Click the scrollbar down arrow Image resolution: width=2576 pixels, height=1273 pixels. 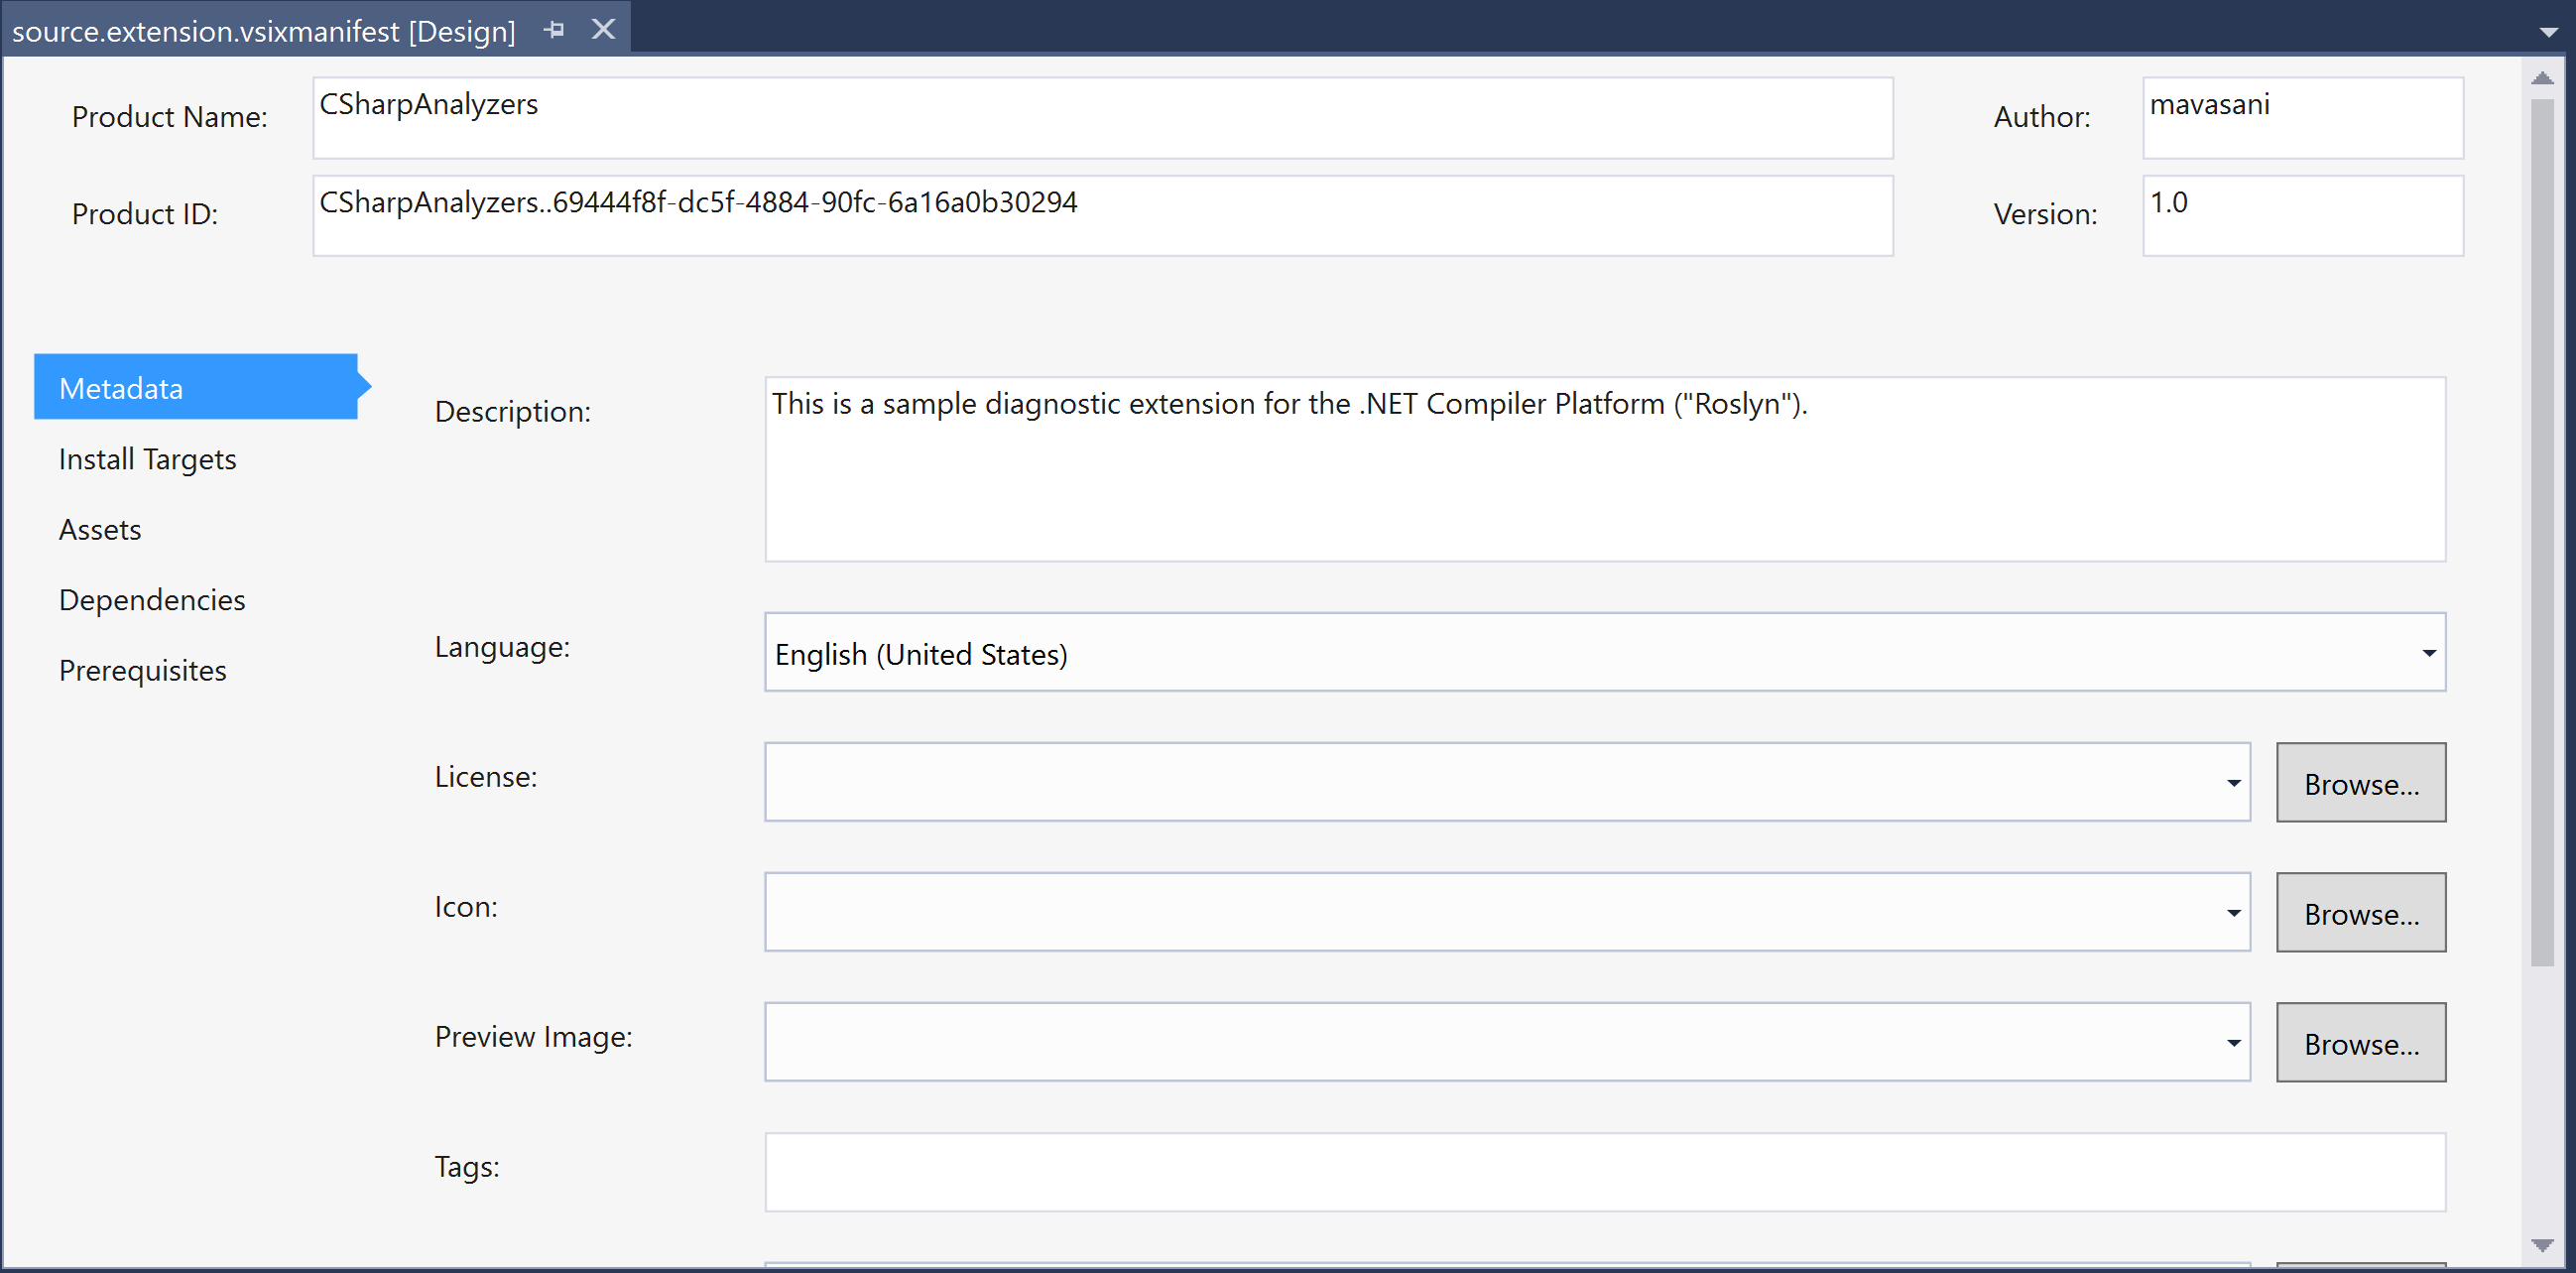(x=2542, y=1244)
